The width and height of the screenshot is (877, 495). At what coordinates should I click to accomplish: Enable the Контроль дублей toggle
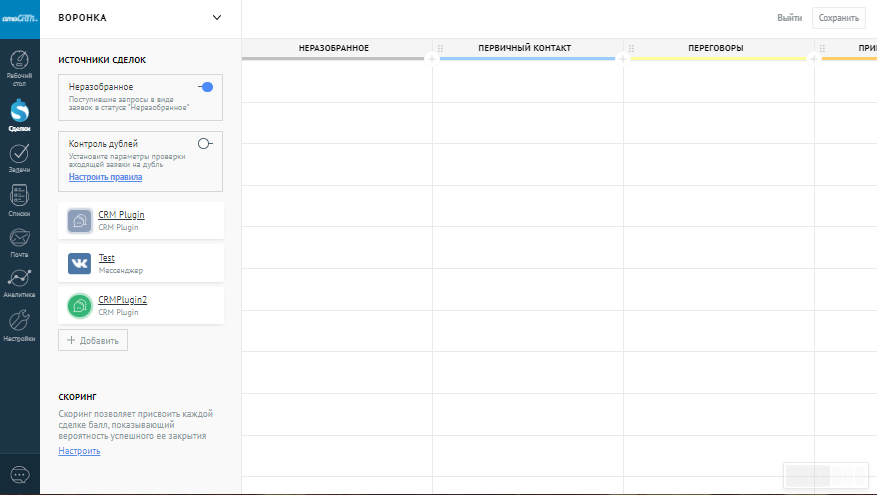pyautogui.click(x=205, y=144)
